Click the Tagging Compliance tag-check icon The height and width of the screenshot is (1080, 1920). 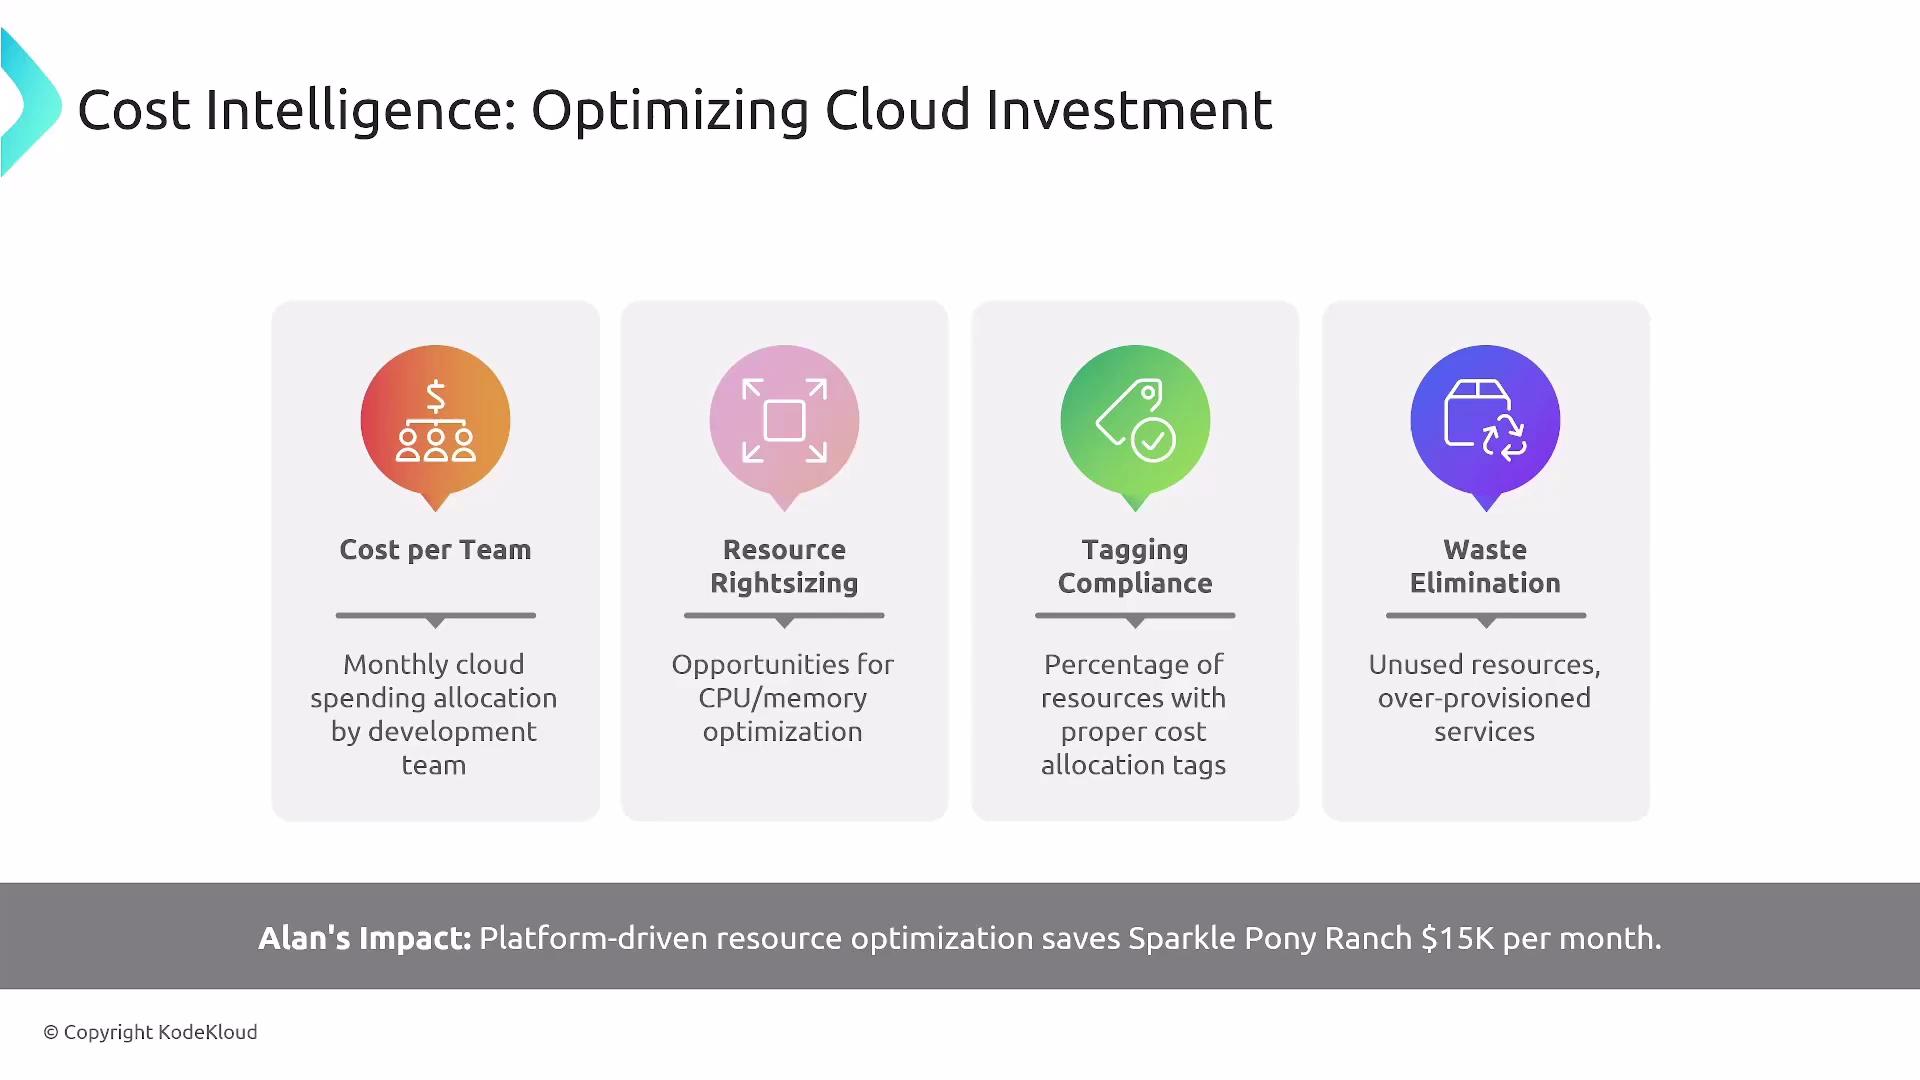click(x=1135, y=421)
